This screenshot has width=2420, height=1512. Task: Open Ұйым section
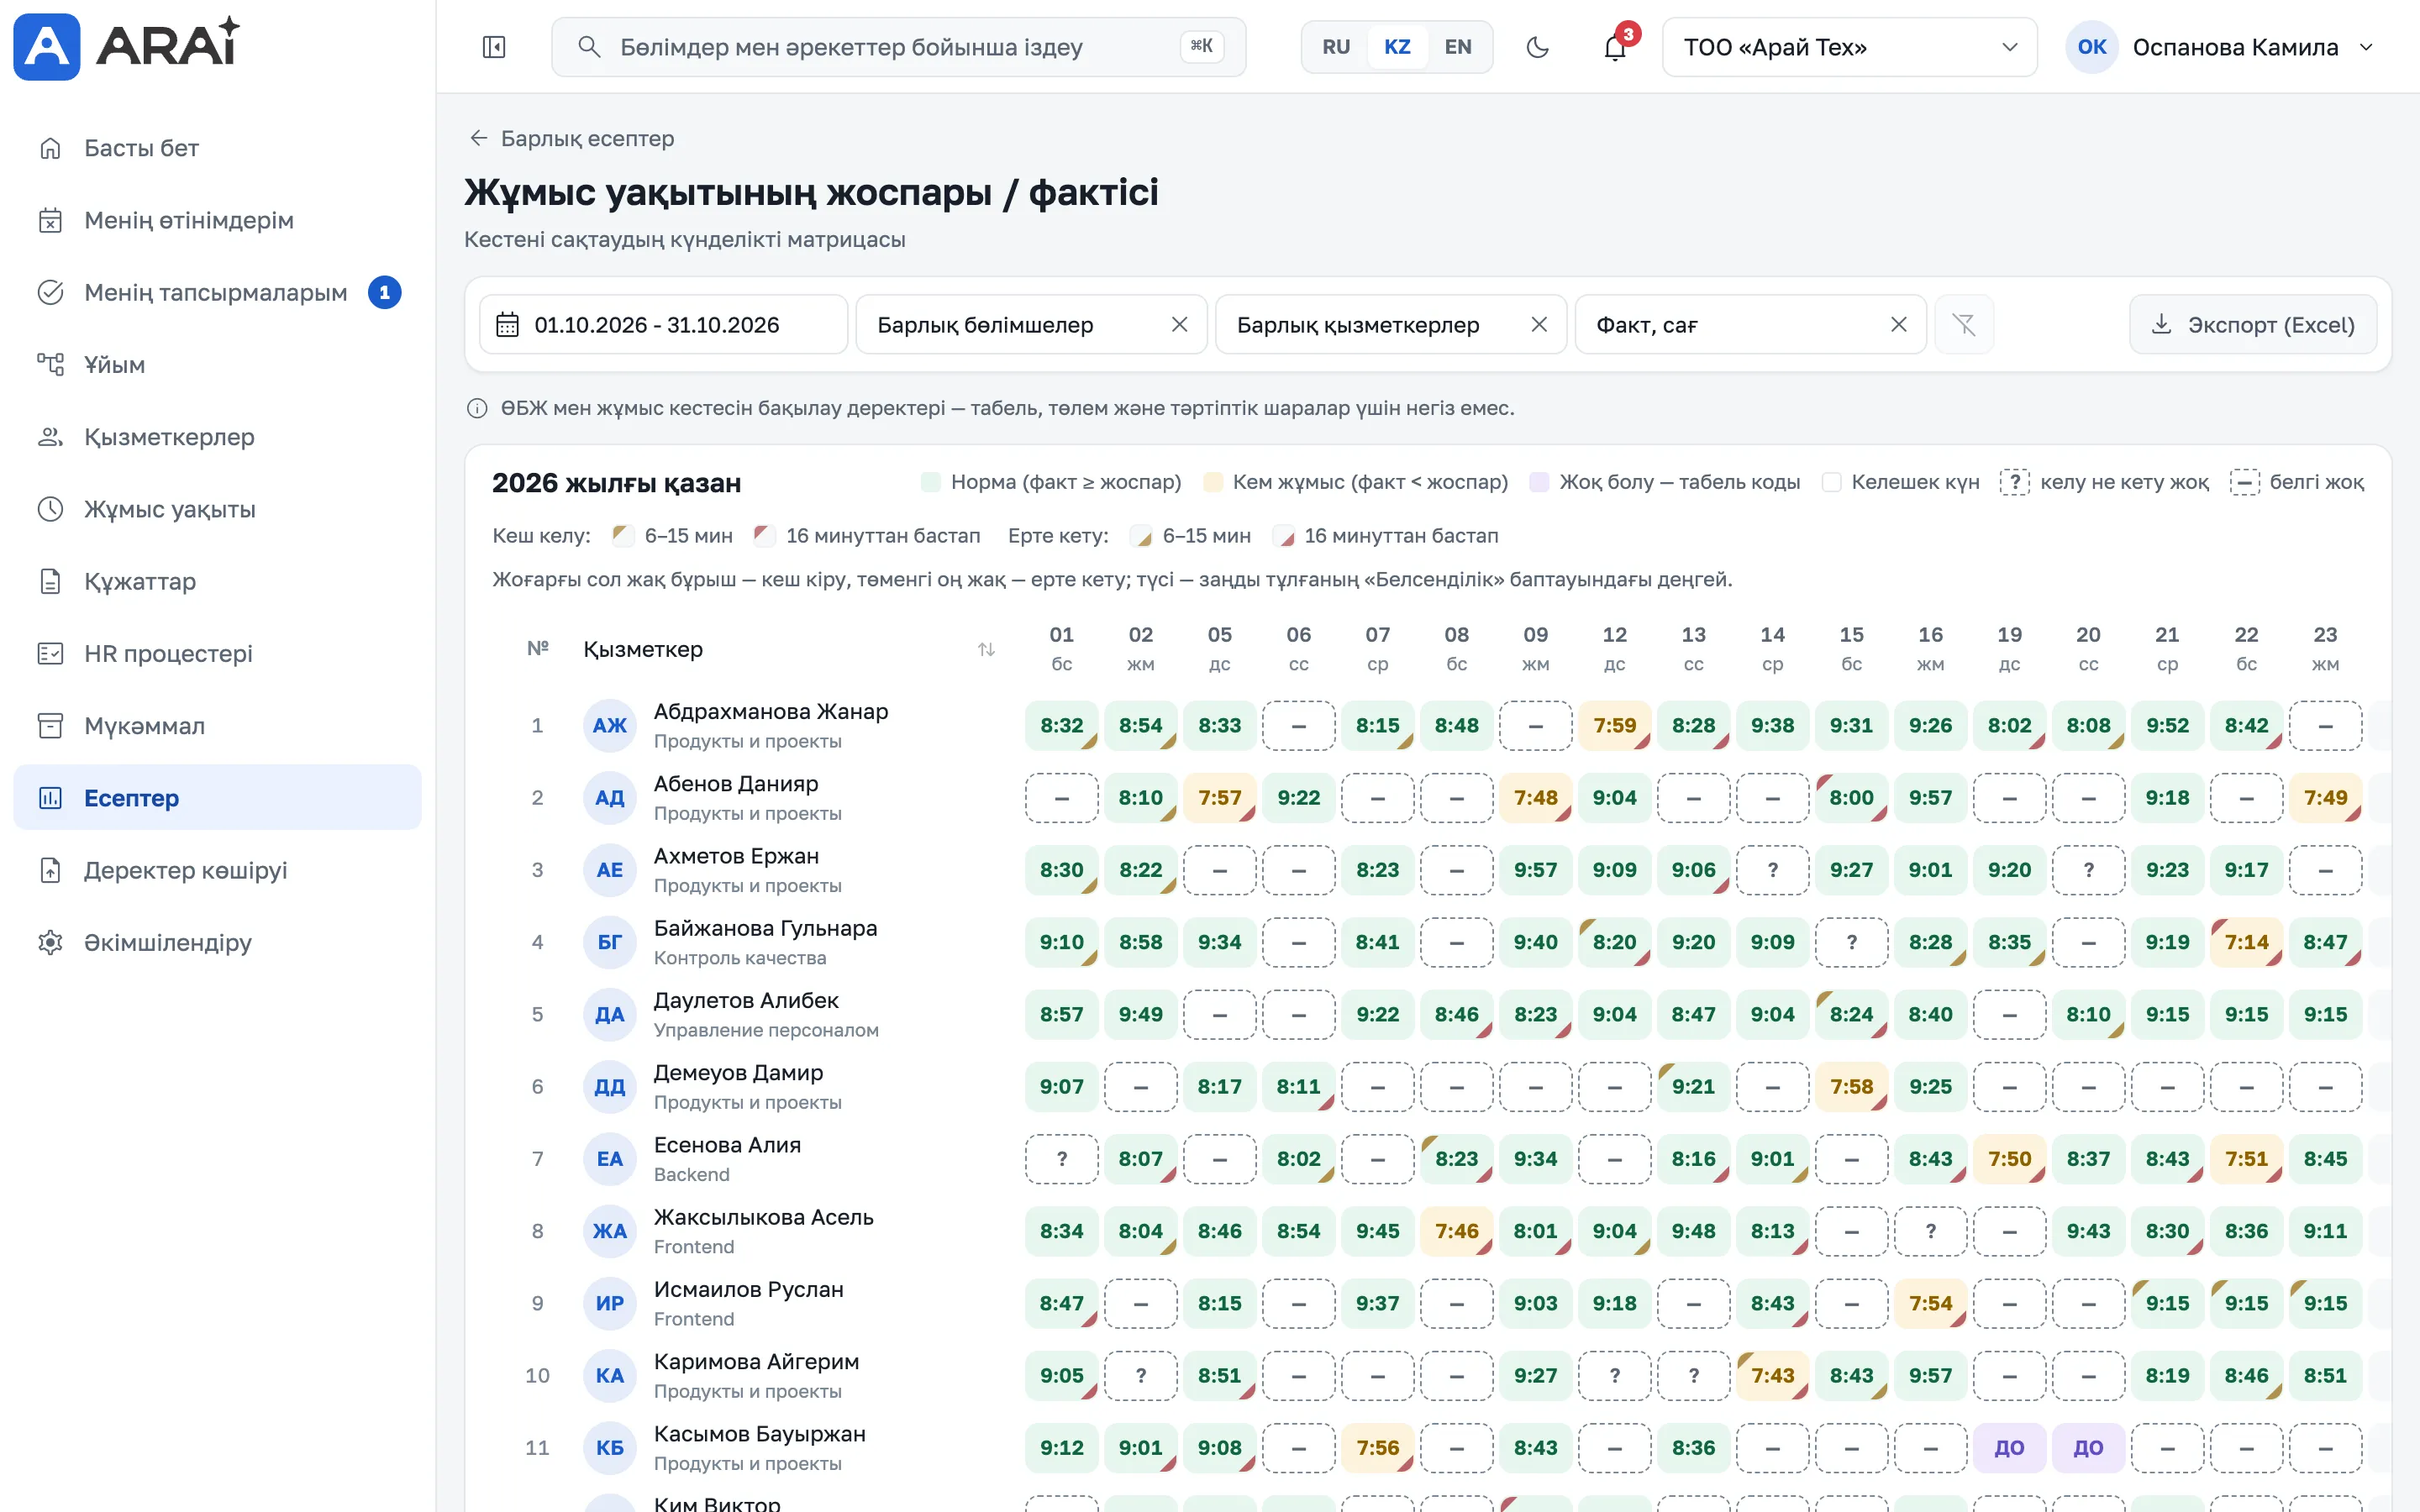(x=217, y=364)
